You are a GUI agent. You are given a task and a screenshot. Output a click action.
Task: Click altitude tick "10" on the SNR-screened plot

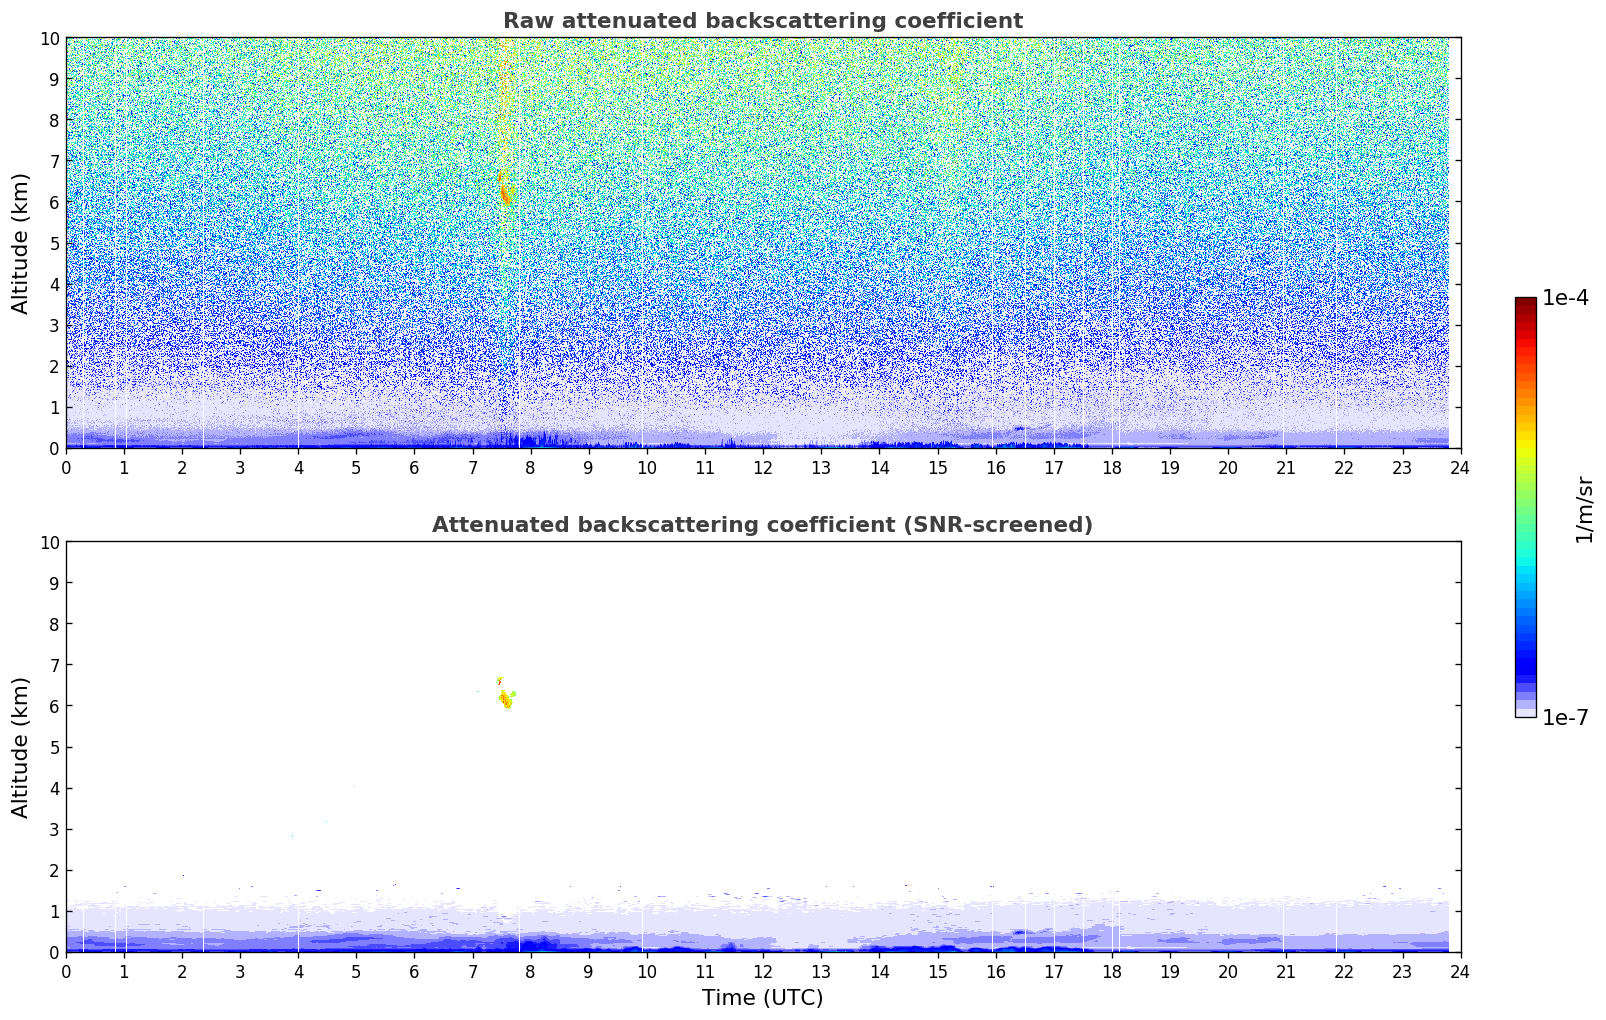(49, 542)
